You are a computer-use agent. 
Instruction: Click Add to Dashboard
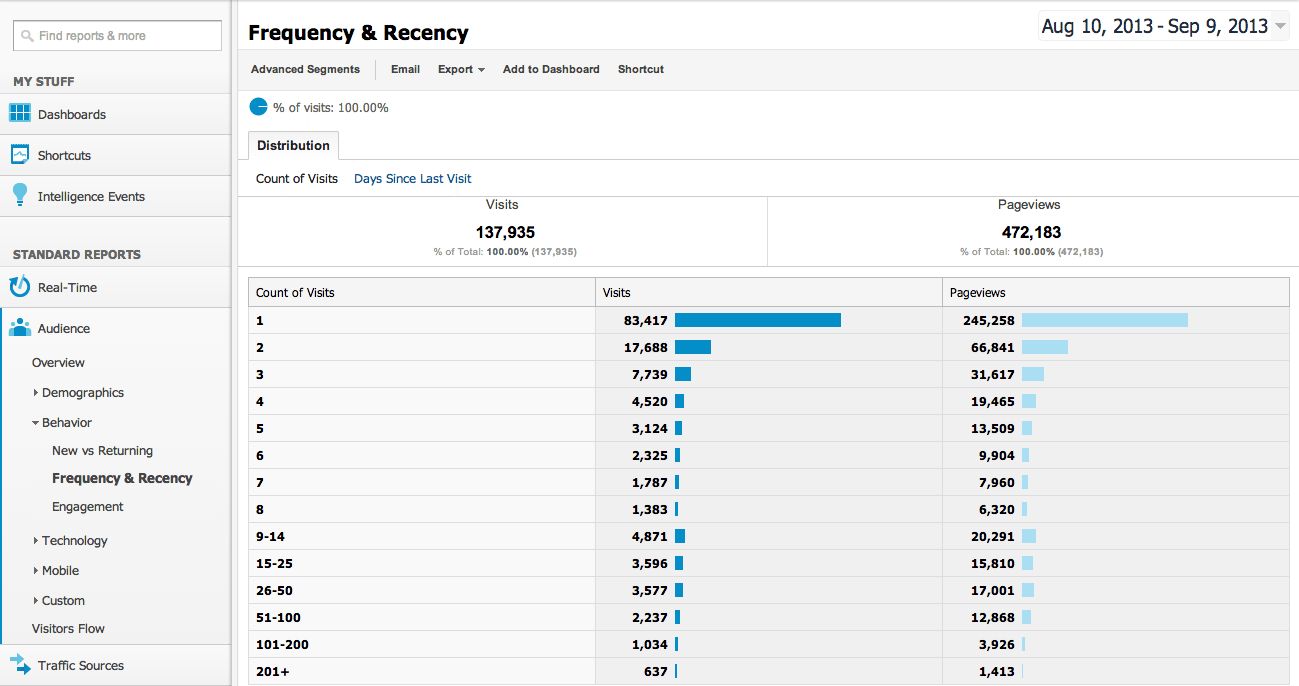[551, 70]
